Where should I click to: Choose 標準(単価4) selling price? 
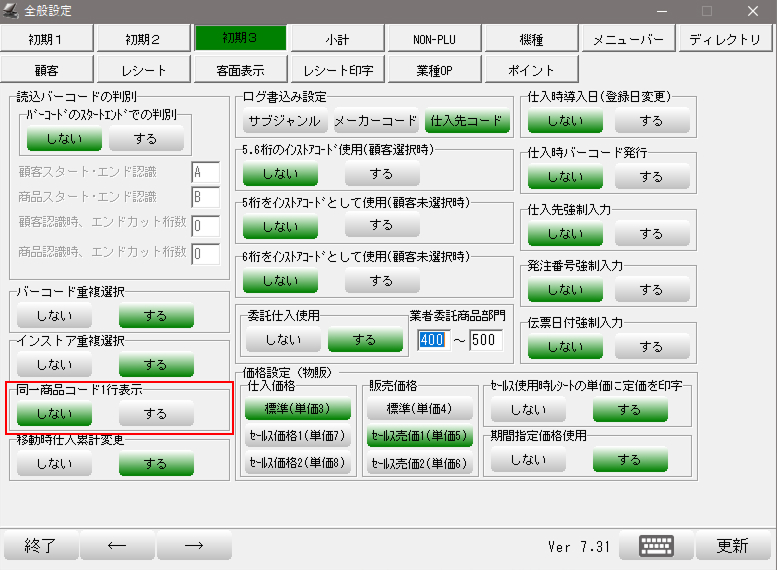pos(420,408)
